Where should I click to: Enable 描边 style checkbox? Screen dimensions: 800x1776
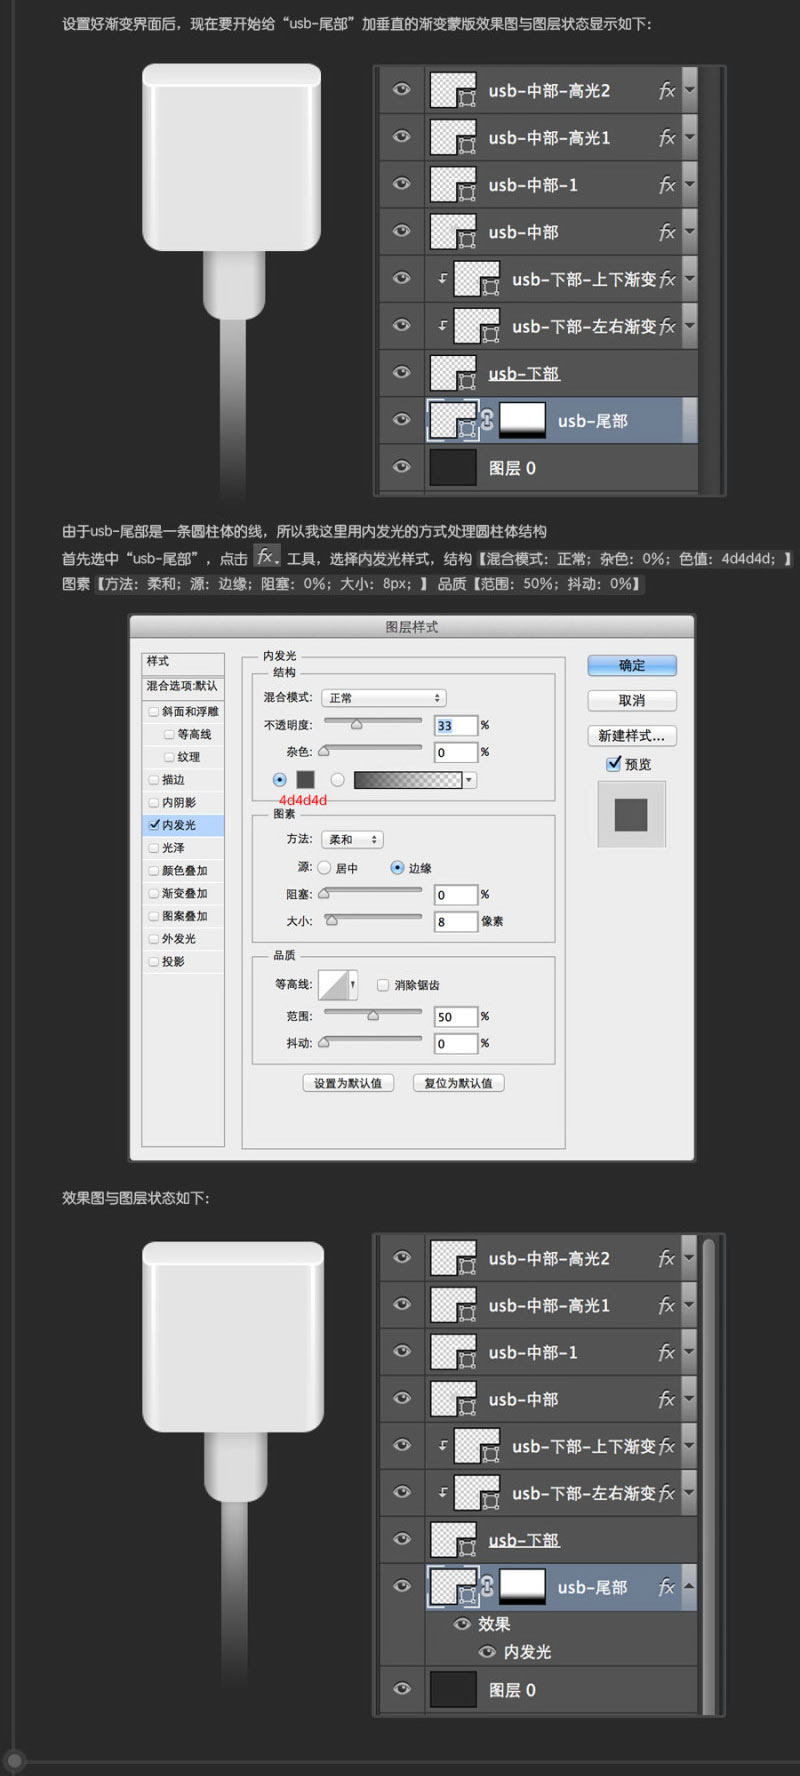pyautogui.click(x=154, y=780)
